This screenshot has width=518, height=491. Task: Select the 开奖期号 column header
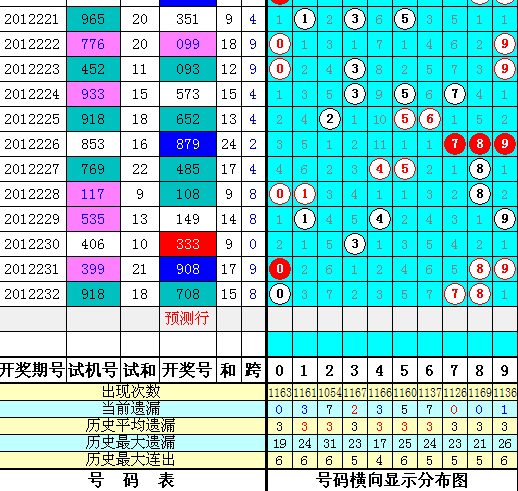[32, 370]
